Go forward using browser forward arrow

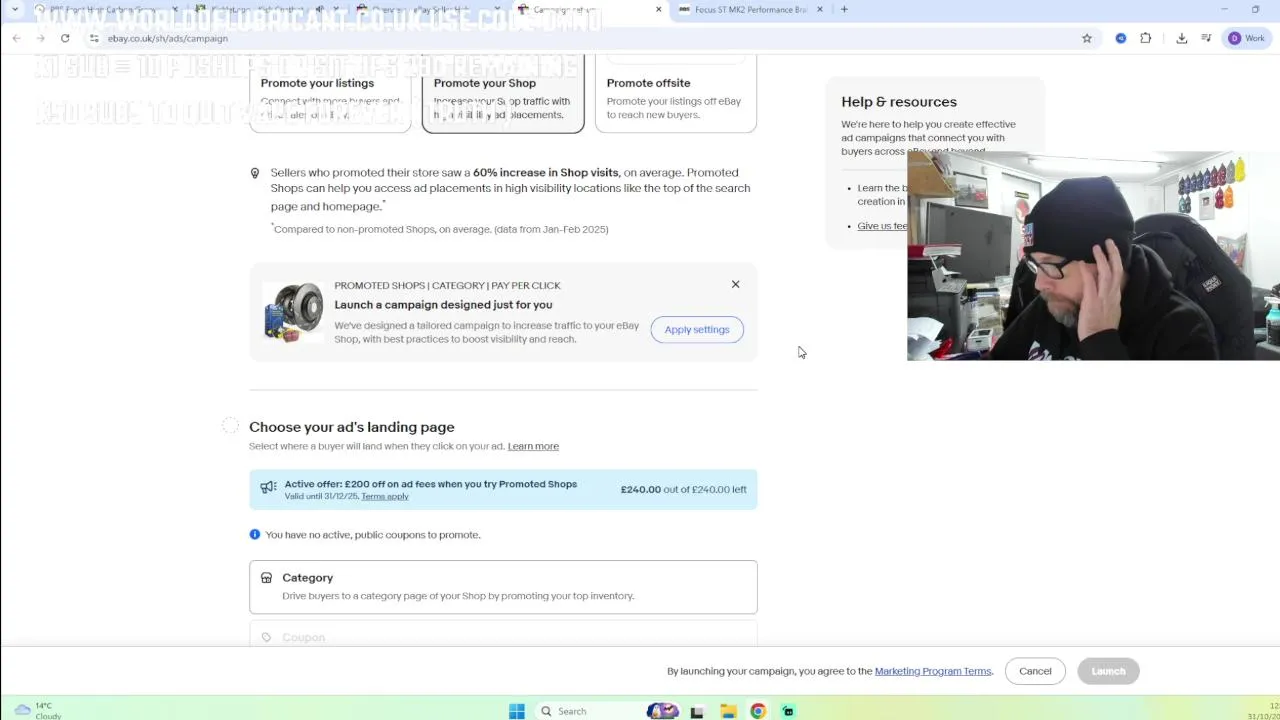point(41,38)
